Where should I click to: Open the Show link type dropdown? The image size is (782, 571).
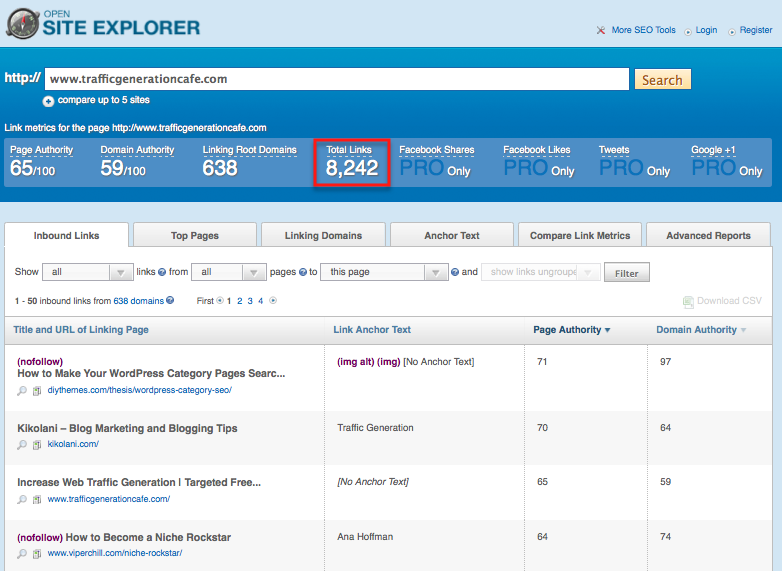[x=88, y=272]
